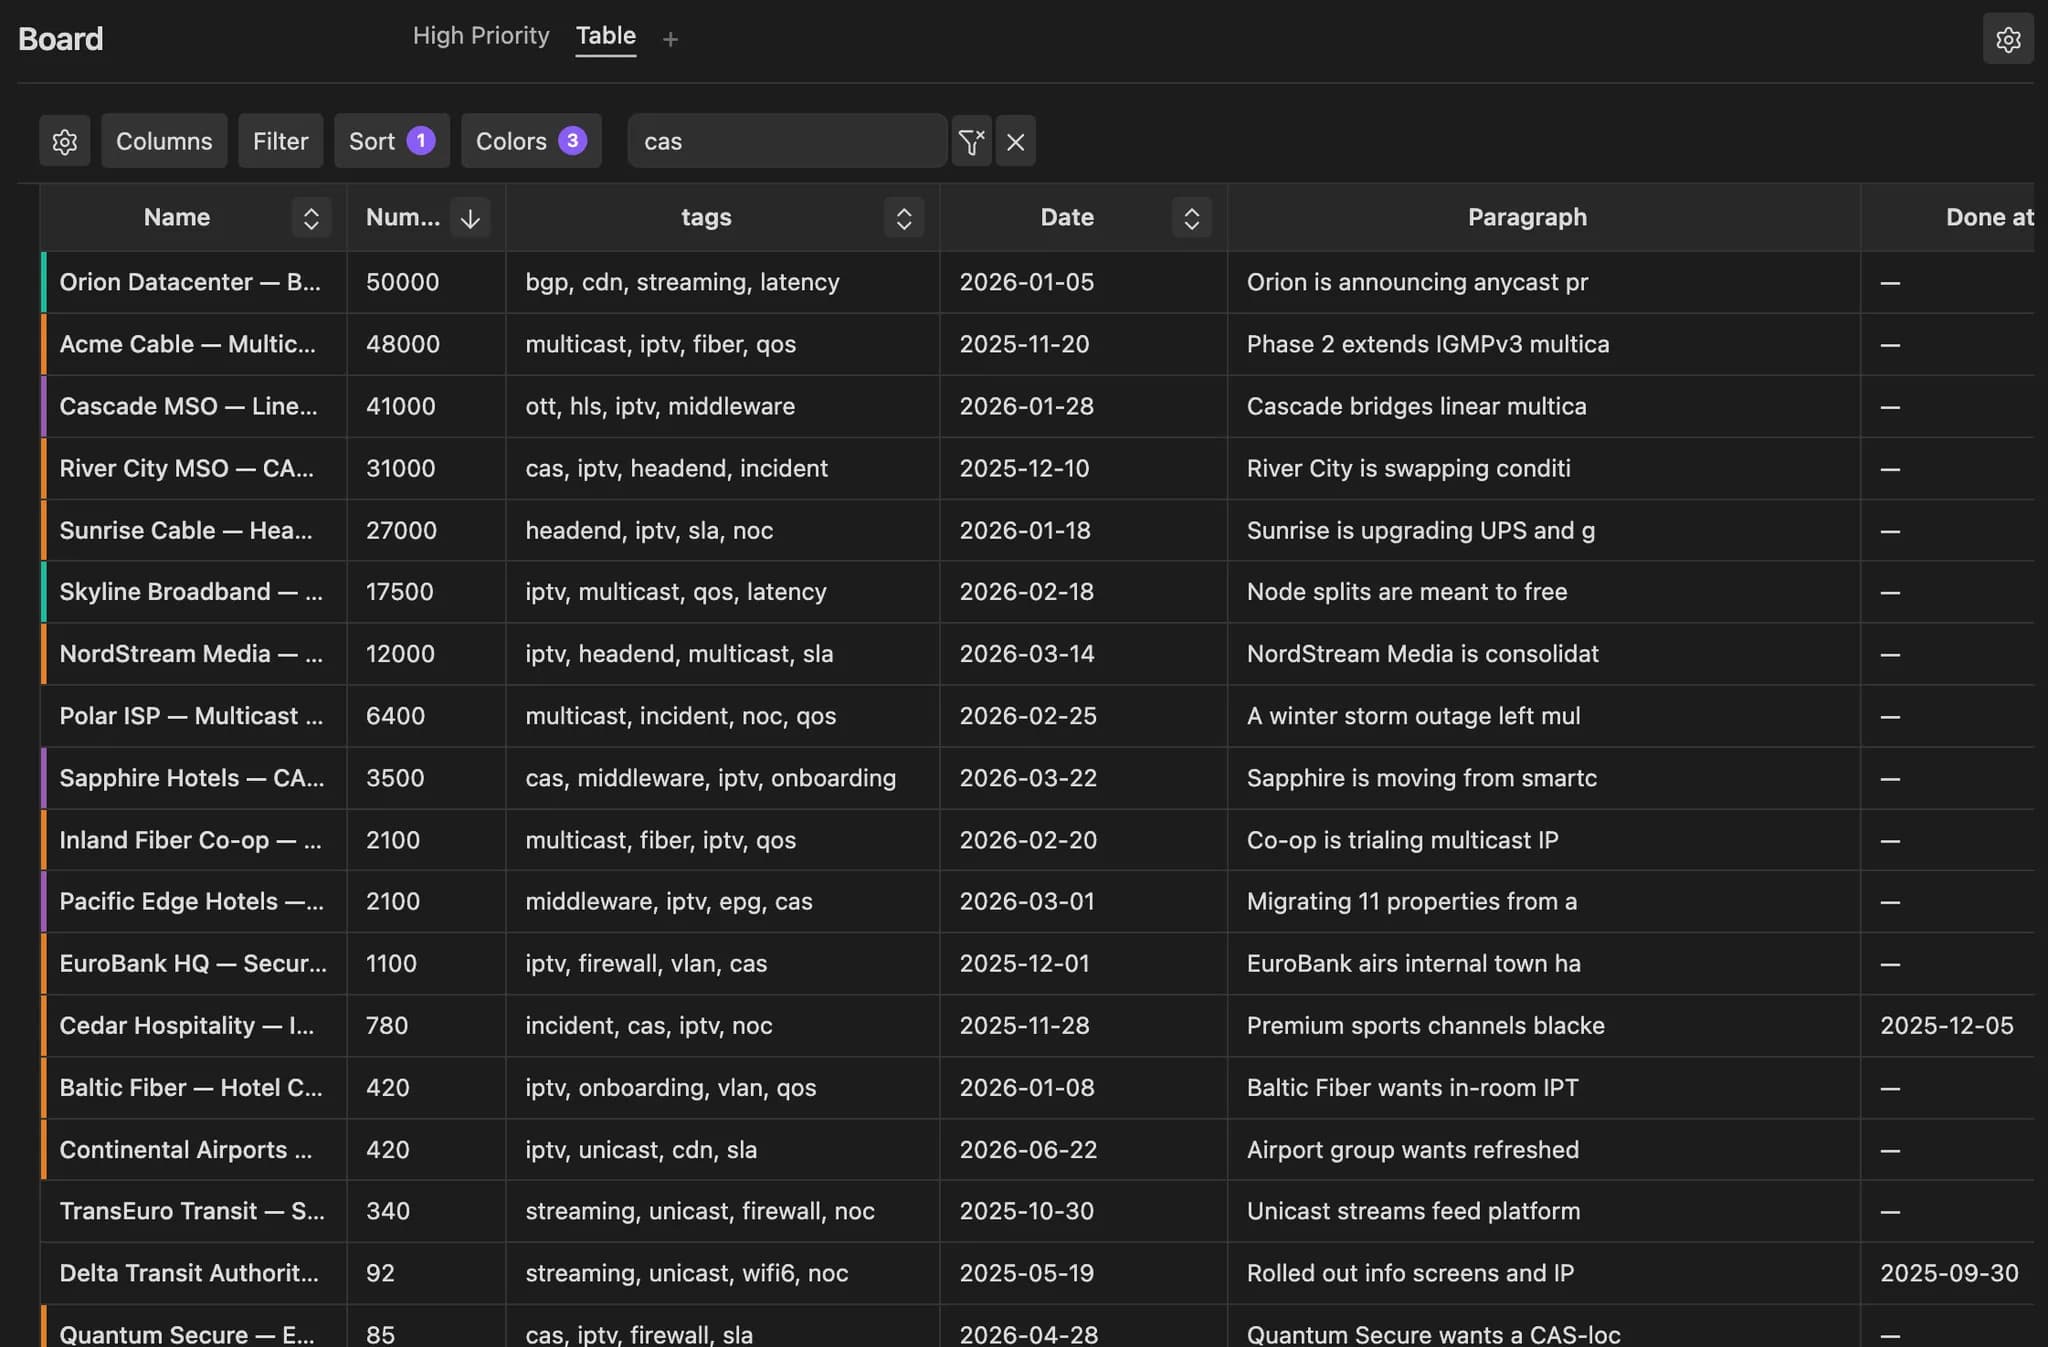Screen dimensions: 2048x1347
Task: Select Skyline Broadband row name
Action: click(x=191, y=592)
